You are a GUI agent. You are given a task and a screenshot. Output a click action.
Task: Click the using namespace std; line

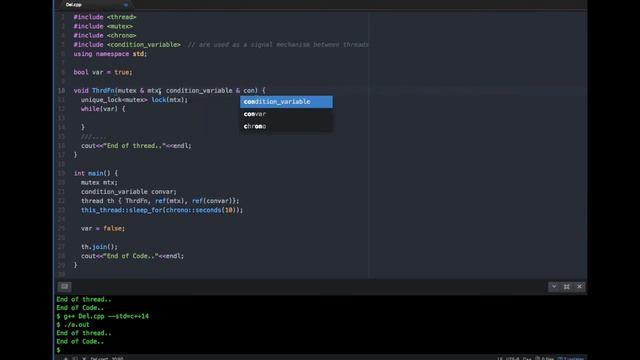coord(110,54)
